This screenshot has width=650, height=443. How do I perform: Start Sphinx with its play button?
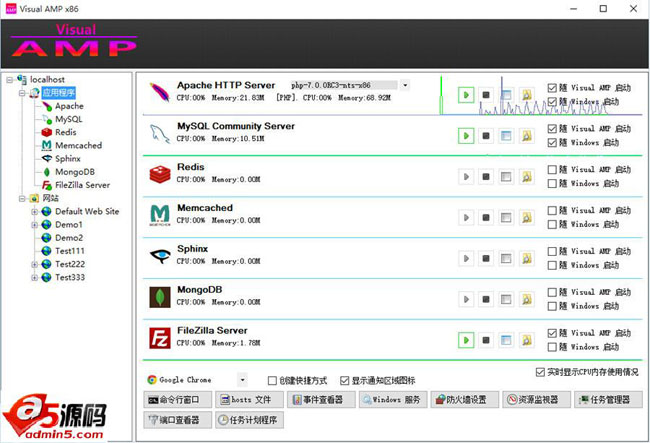(466, 258)
